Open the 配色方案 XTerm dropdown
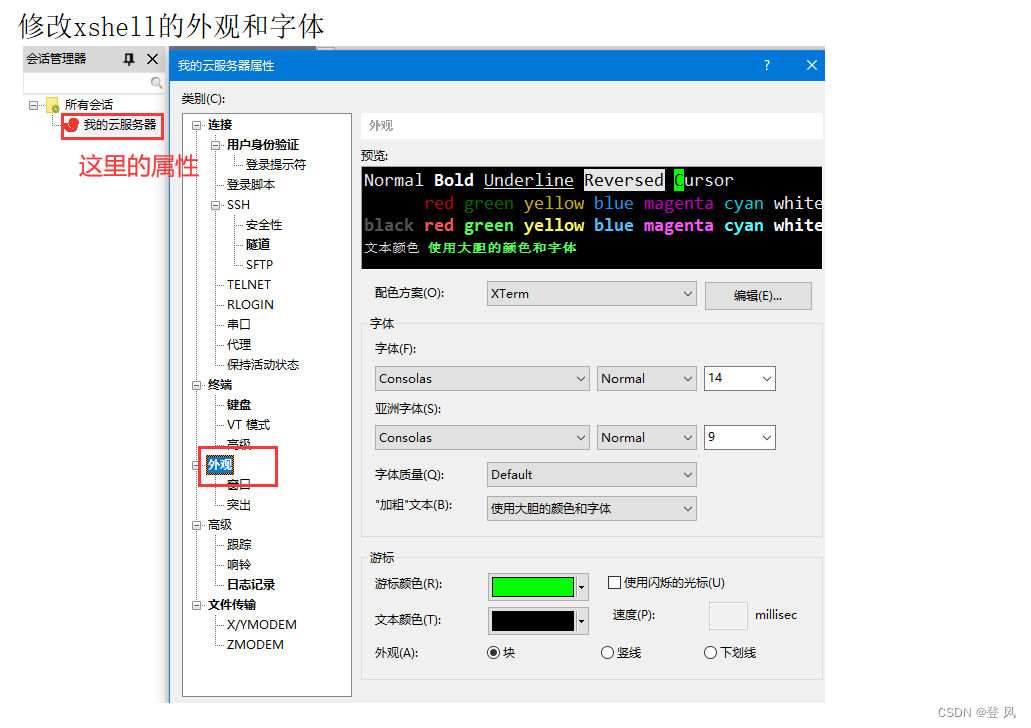 591,294
